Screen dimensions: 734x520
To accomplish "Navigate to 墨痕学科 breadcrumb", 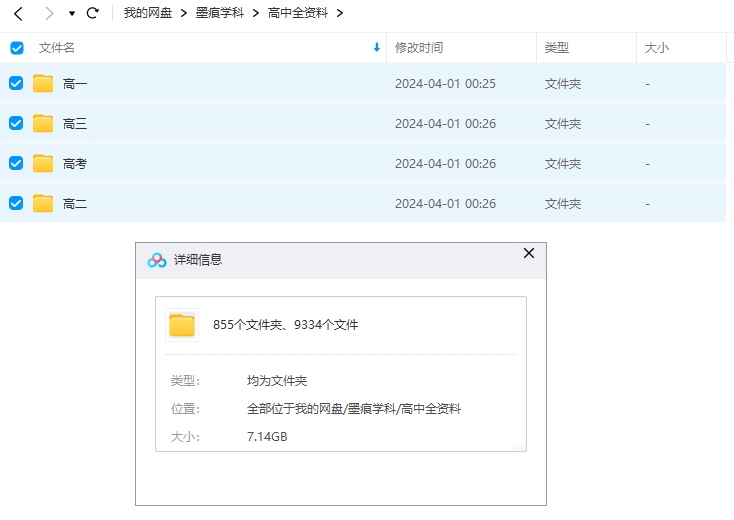I will [x=219, y=13].
